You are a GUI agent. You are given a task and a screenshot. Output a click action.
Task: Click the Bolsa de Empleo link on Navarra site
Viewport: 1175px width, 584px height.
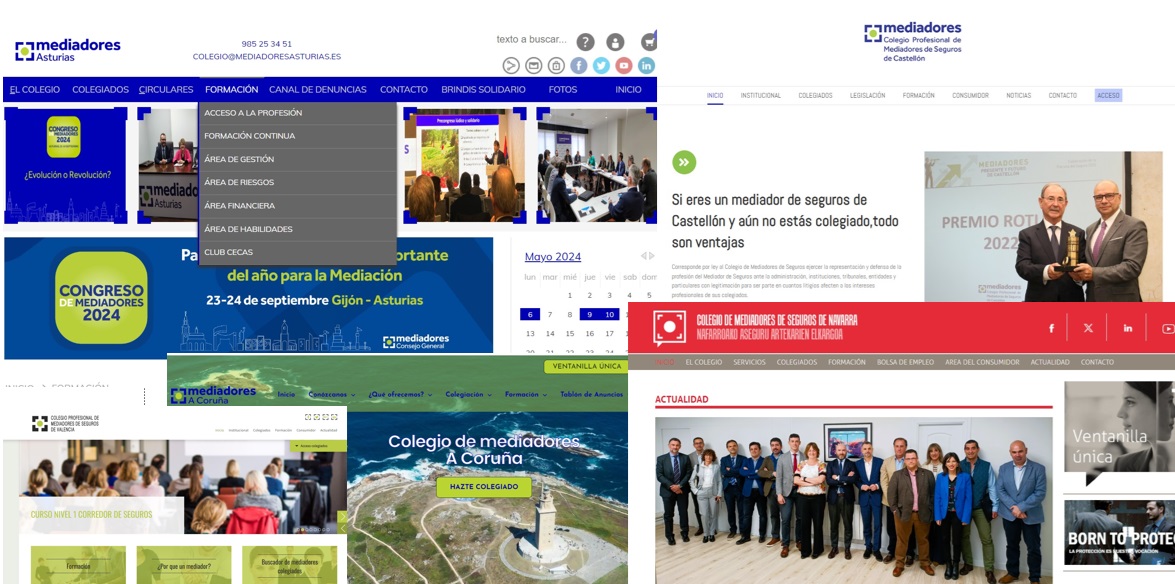click(x=905, y=362)
